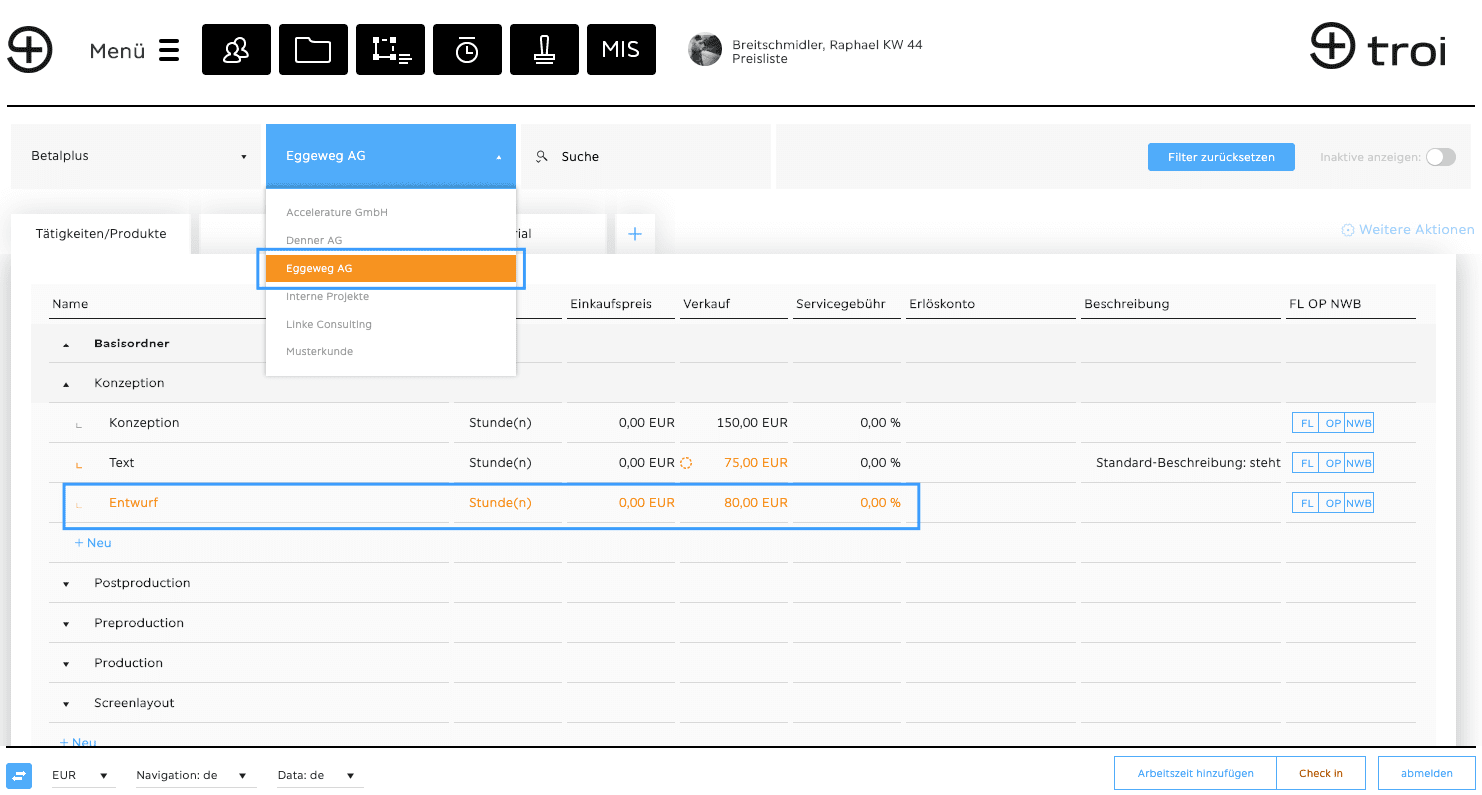The width and height of the screenshot is (1482, 795).
Task: Select Linke Consulting from the dropdown list
Action: pyautogui.click(x=329, y=324)
